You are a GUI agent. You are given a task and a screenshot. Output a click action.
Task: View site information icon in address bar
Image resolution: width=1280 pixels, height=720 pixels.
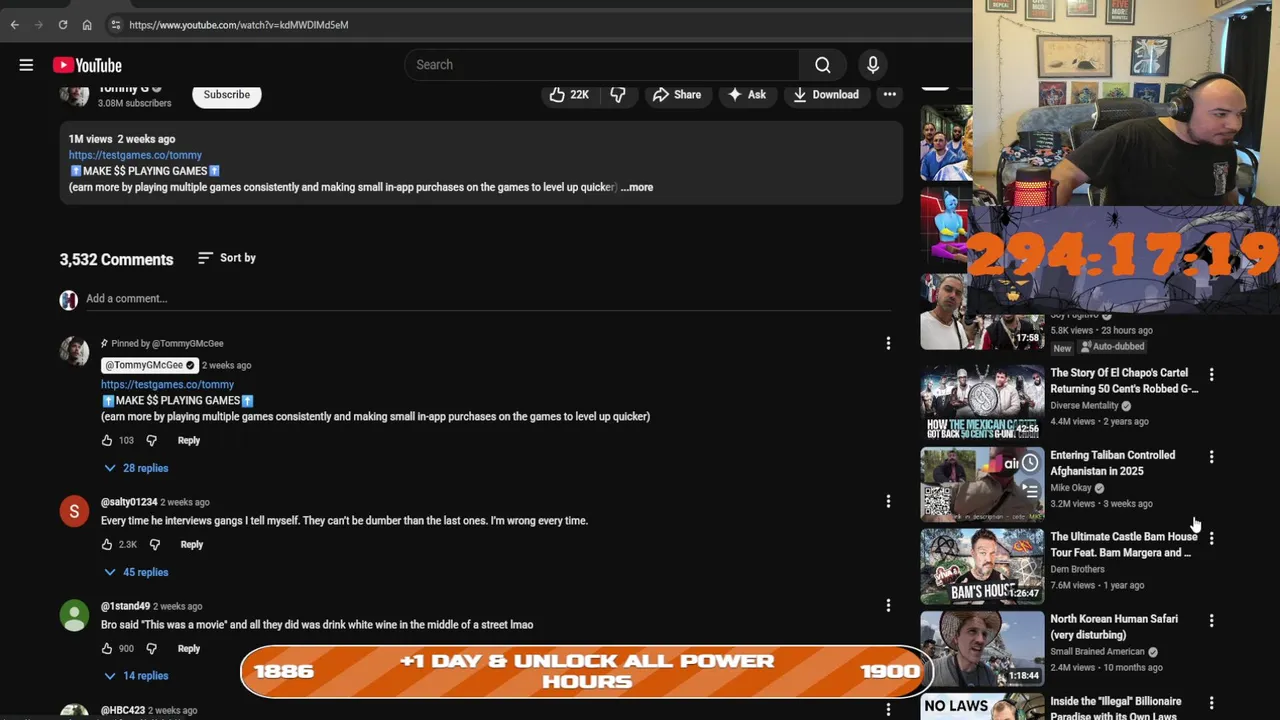click(x=116, y=24)
